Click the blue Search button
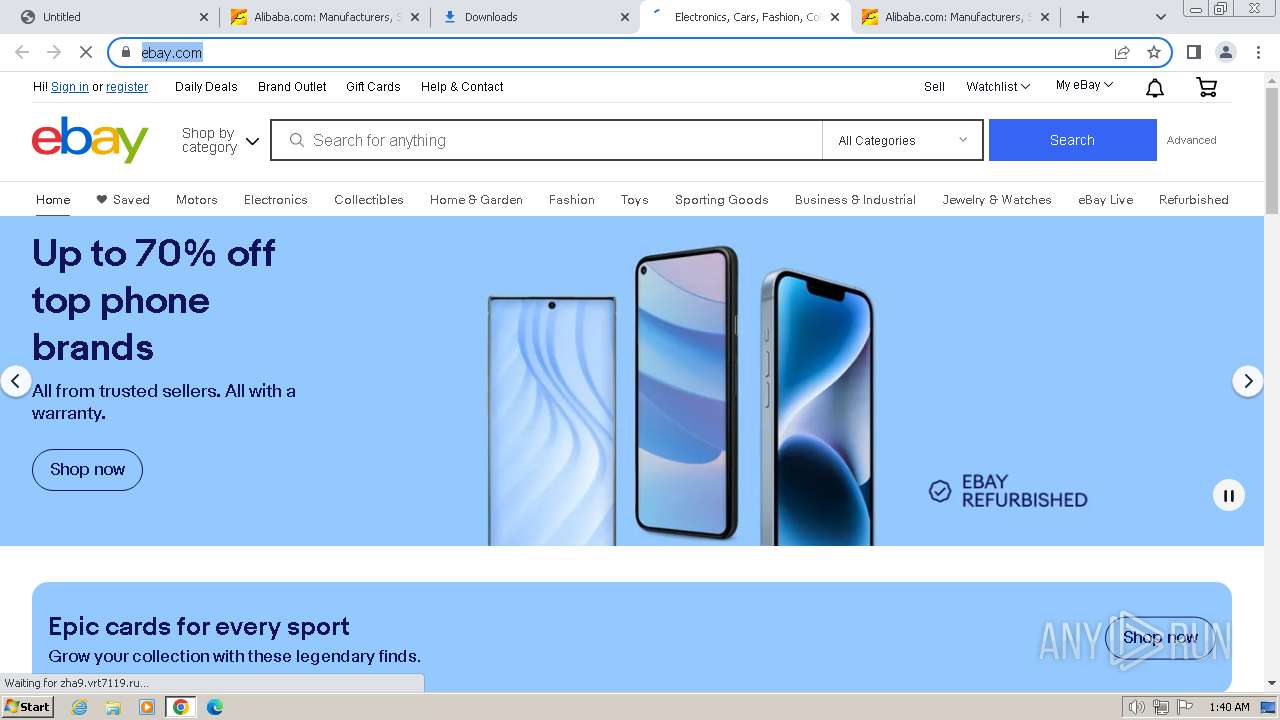This screenshot has height=720, width=1280. pyautogui.click(x=1072, y=140)
